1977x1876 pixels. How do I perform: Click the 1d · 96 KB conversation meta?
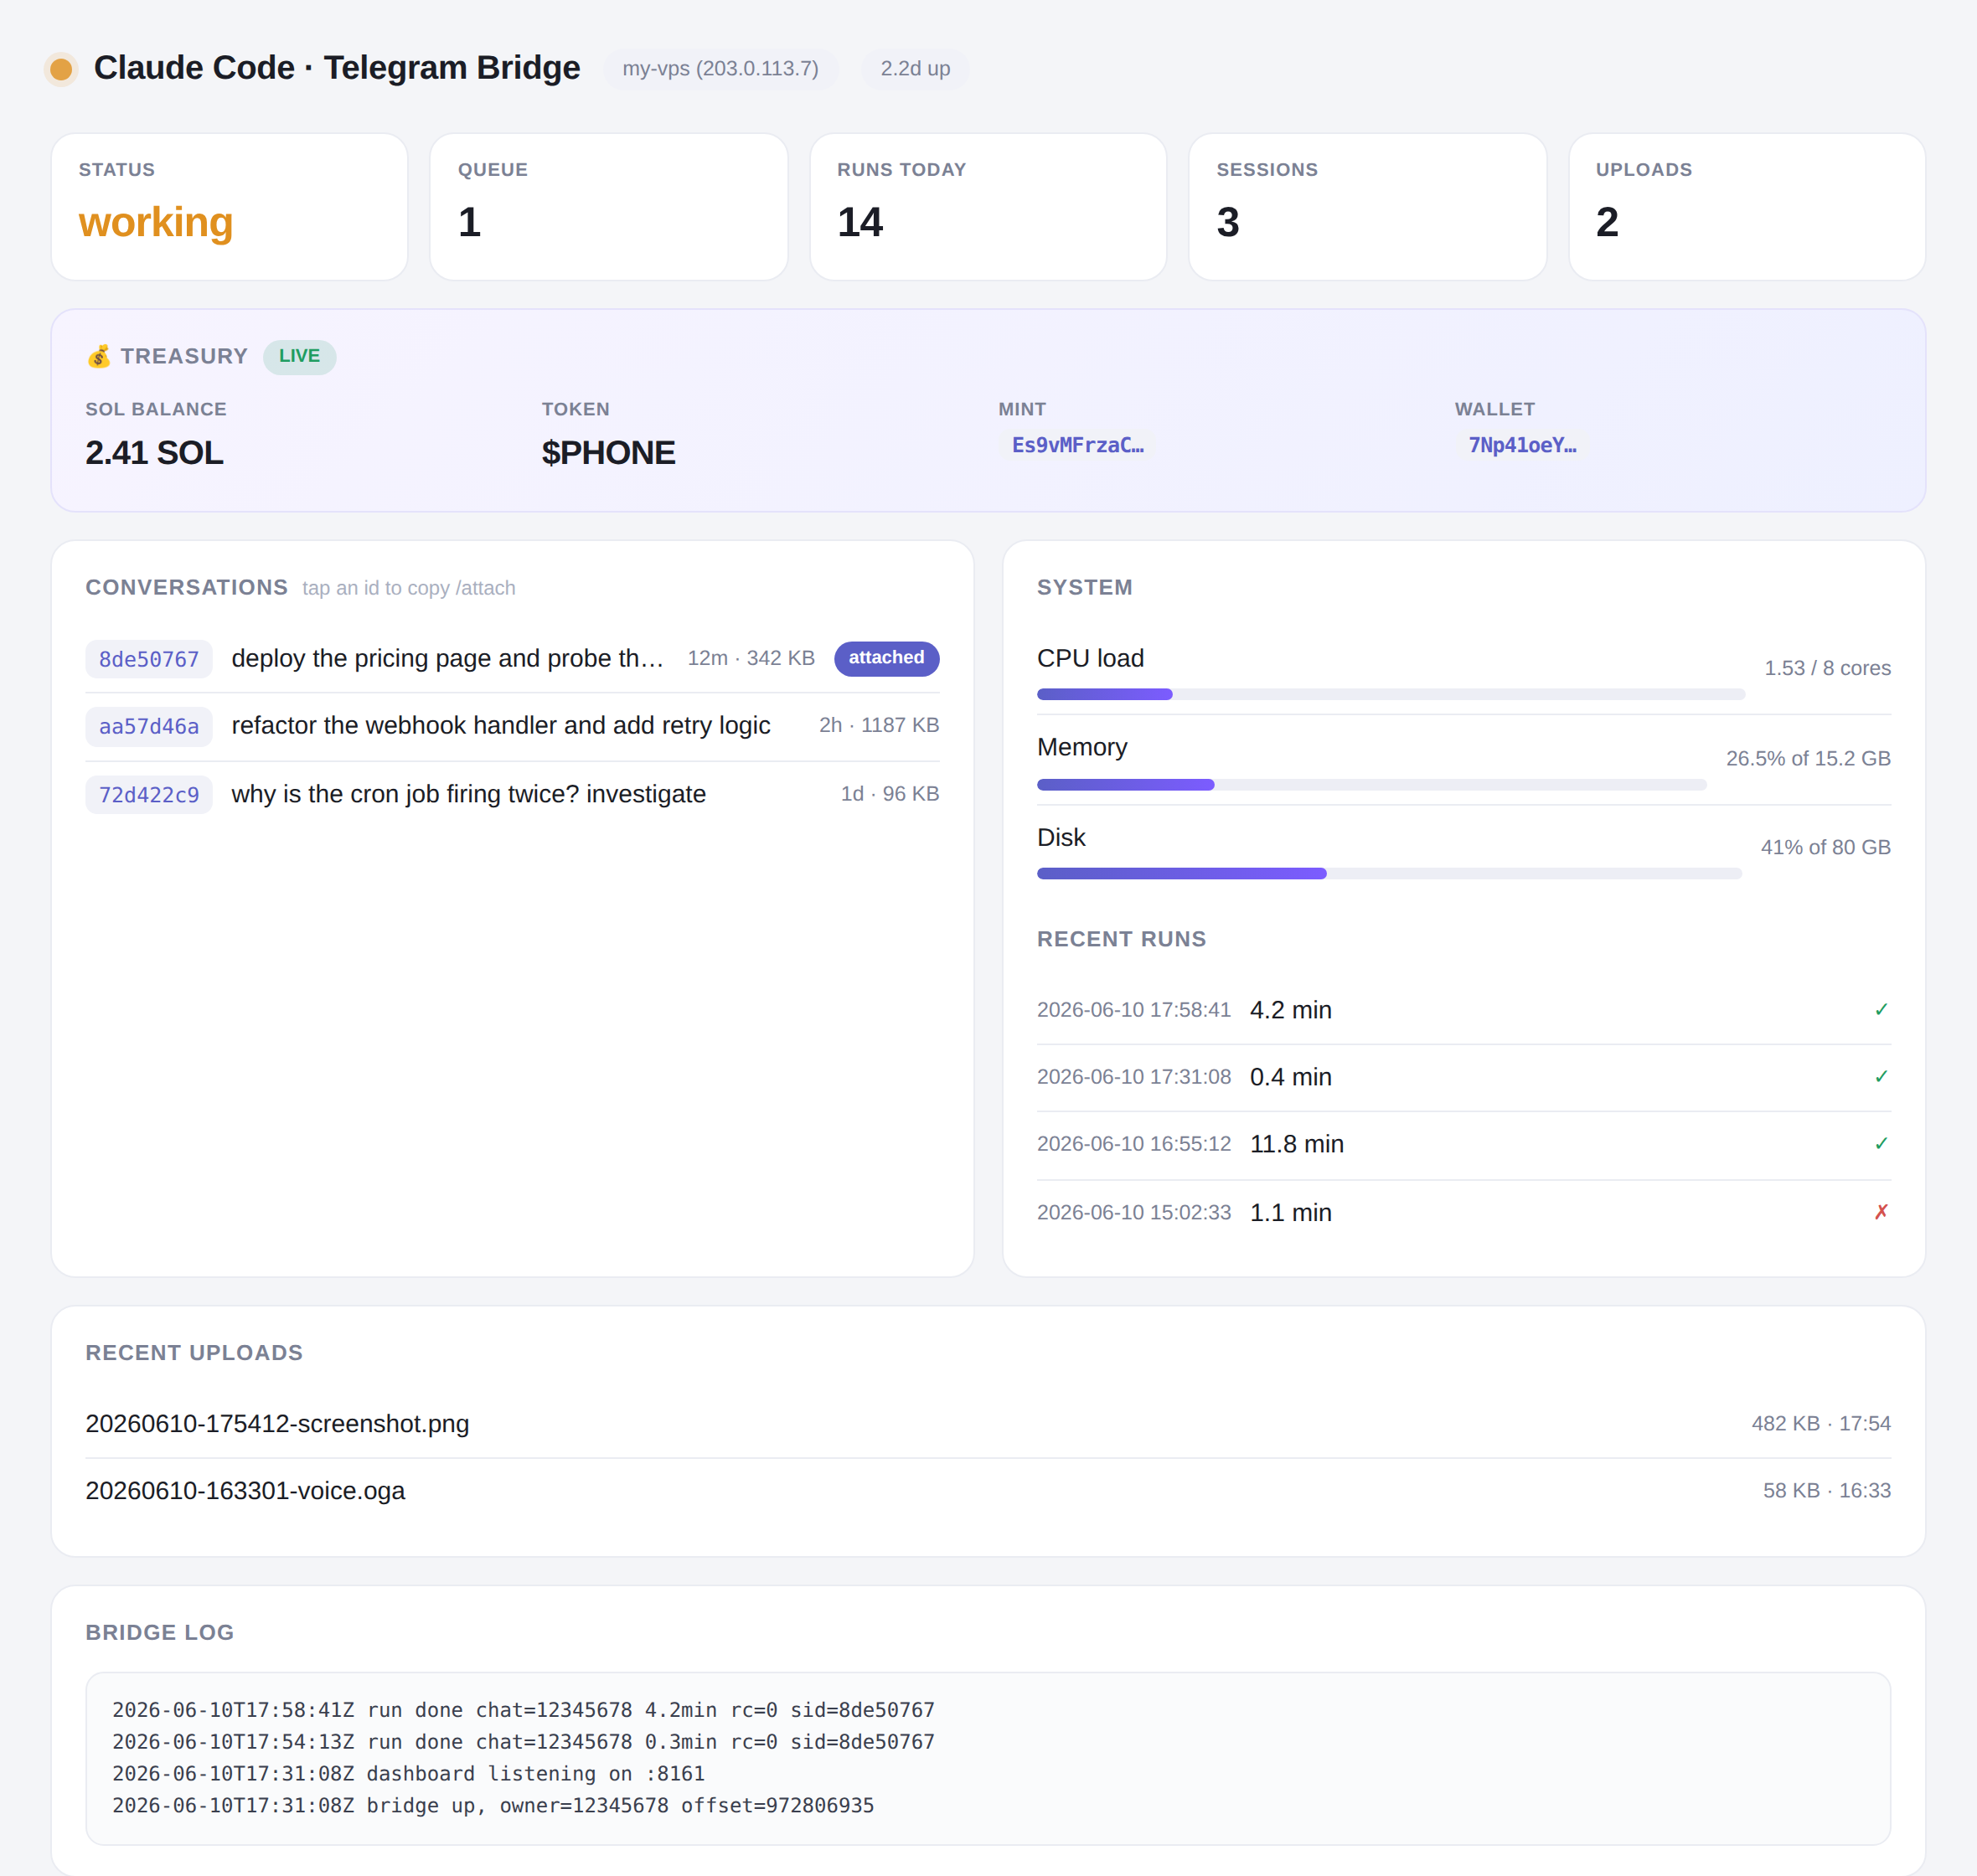click(890, 794)
